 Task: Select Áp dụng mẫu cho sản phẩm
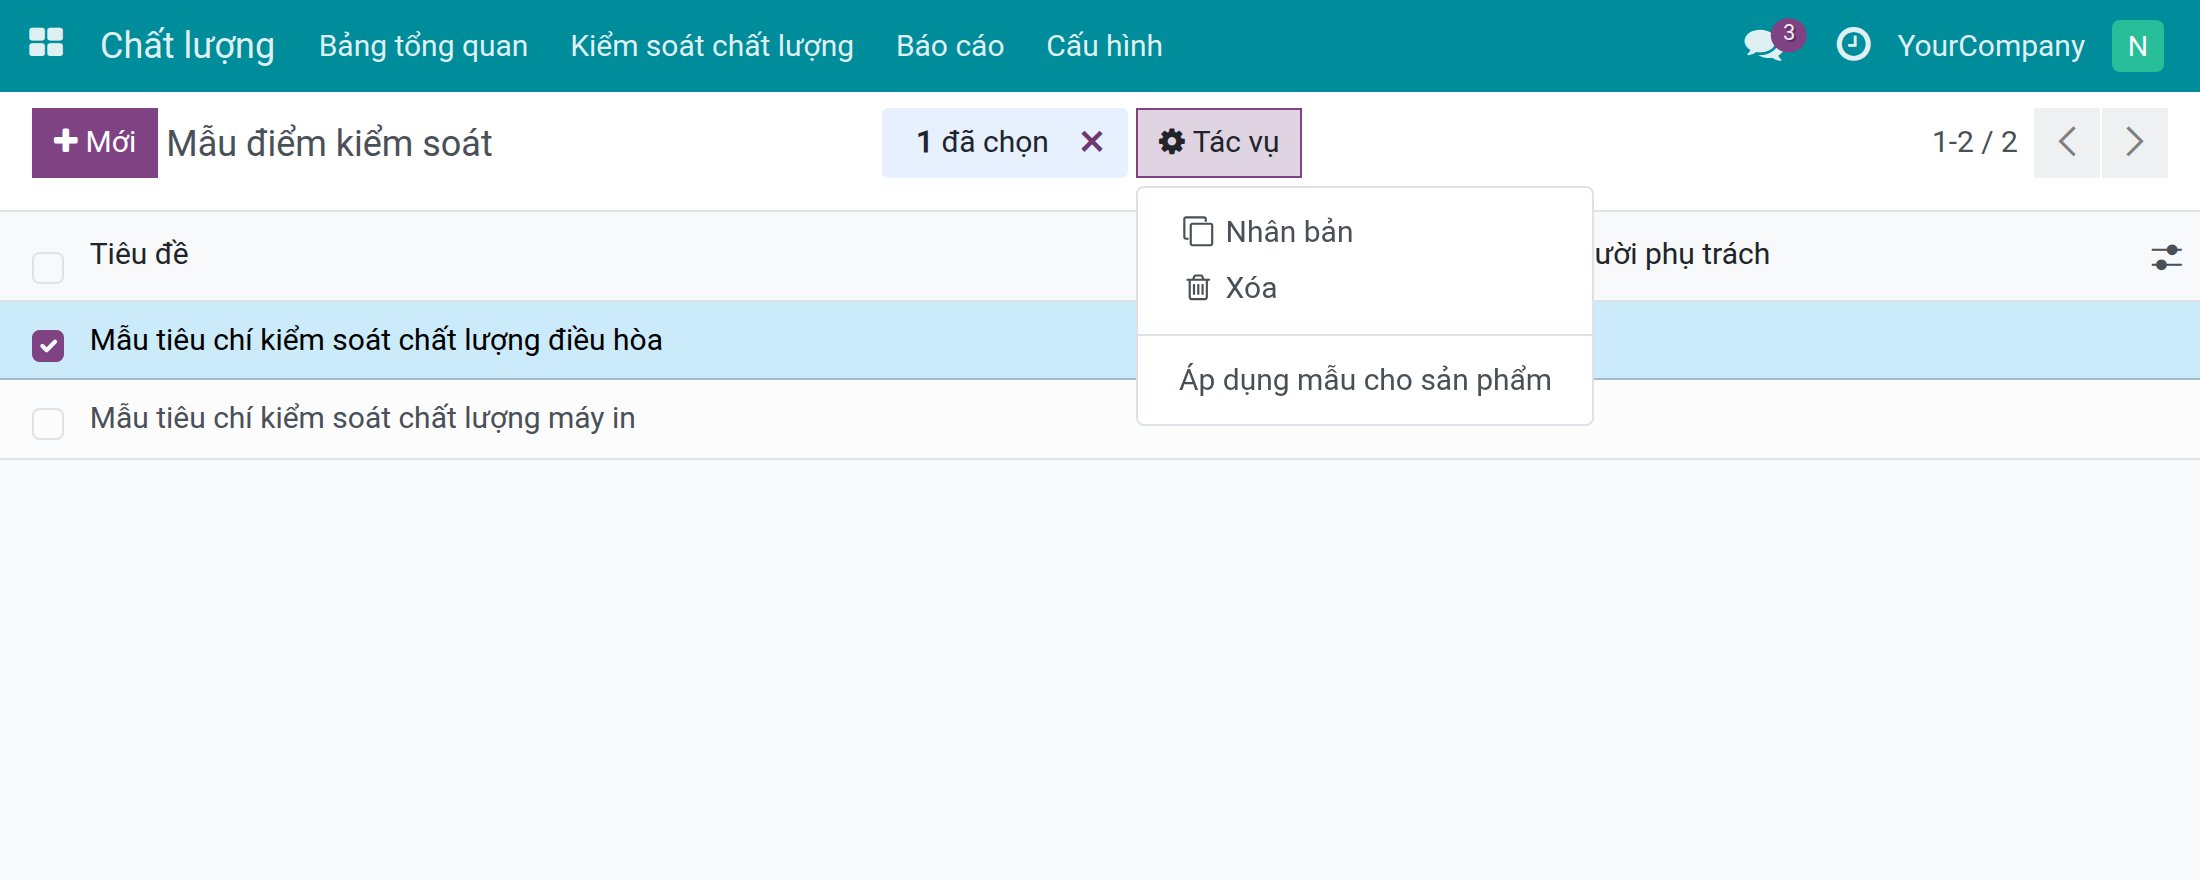pos(1365,380)
